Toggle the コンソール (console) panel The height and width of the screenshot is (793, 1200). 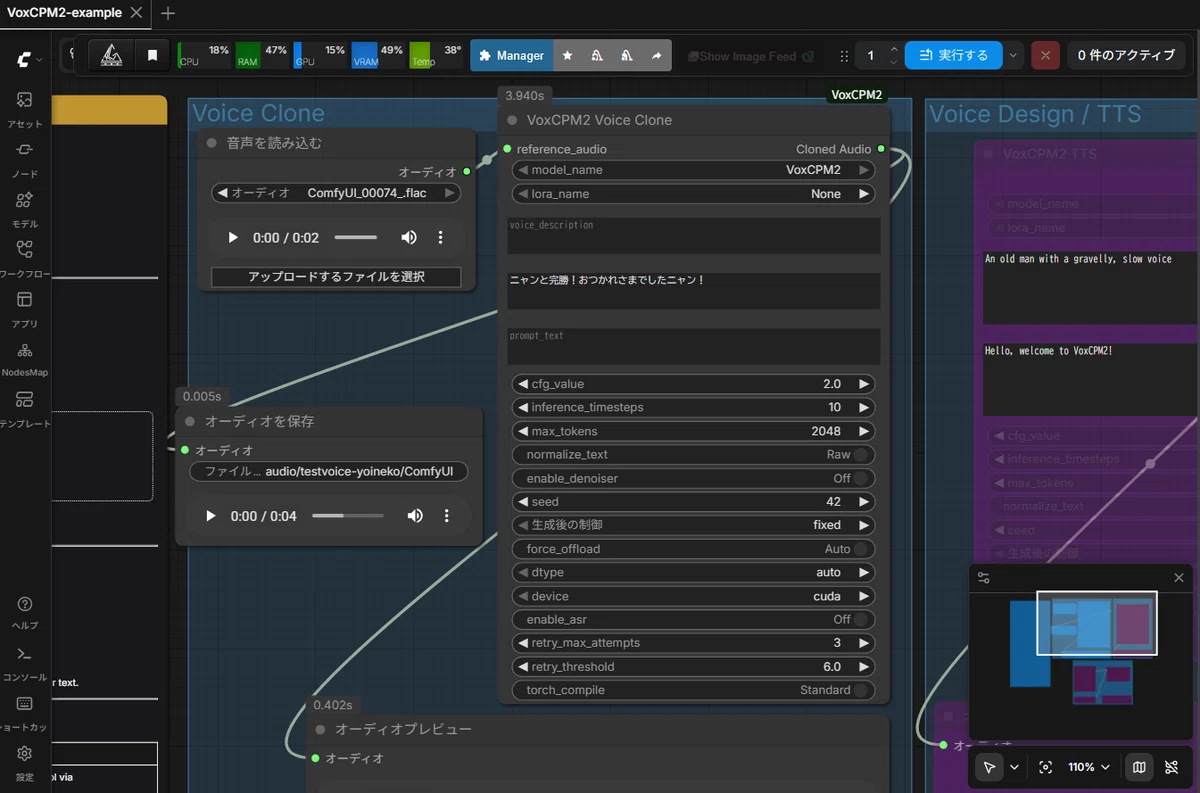[x=25, y=662]
